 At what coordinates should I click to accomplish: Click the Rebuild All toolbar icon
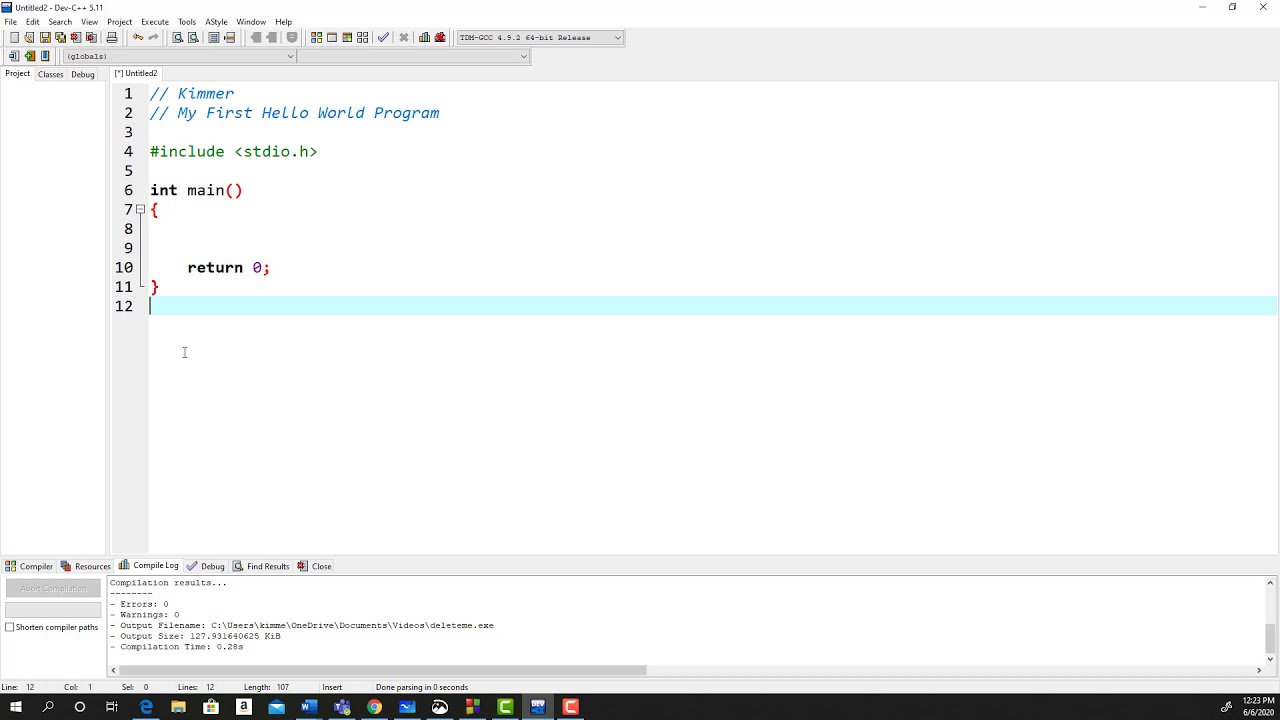click(362, 37)
